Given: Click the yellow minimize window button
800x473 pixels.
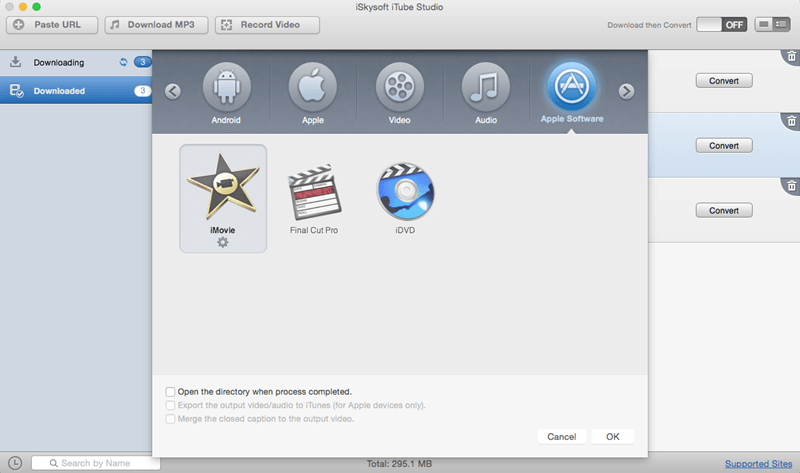Looking at the screenshot, I should 23,7.
